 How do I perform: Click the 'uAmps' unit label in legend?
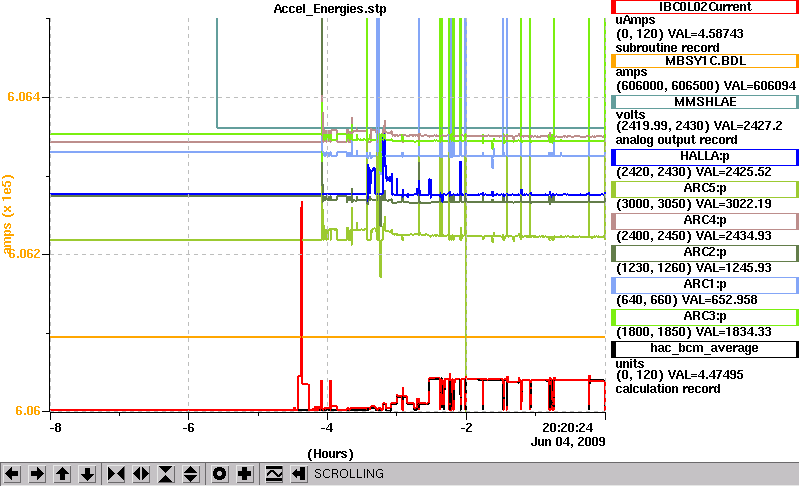pos(635,20)
